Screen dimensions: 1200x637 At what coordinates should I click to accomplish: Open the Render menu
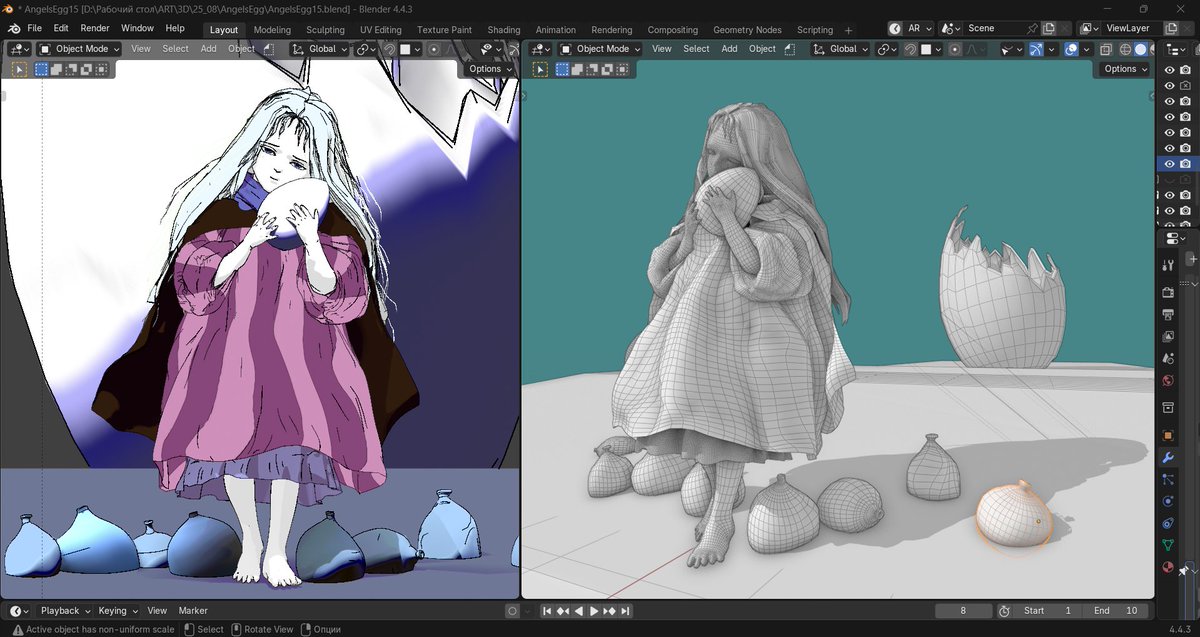tap(95, 28)
